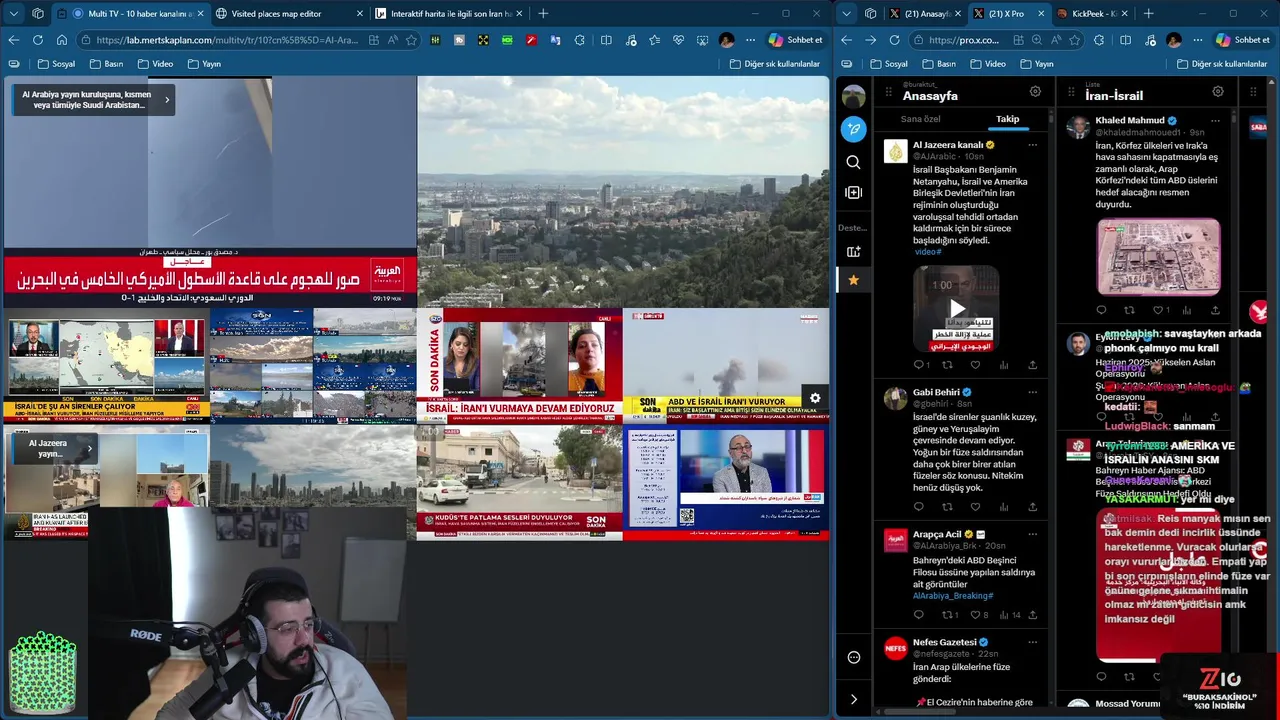
Task: Select the KickPeek browser tab
Action: [1092, 13]
